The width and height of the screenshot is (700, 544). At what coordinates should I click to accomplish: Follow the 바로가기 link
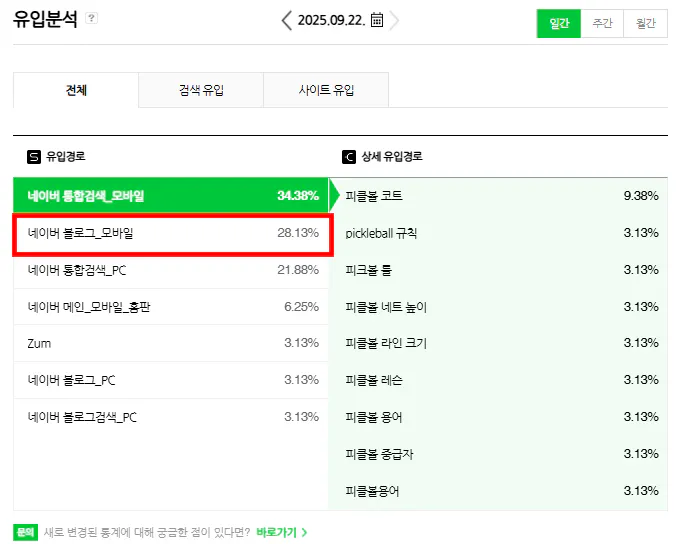[x=281, y=532]
